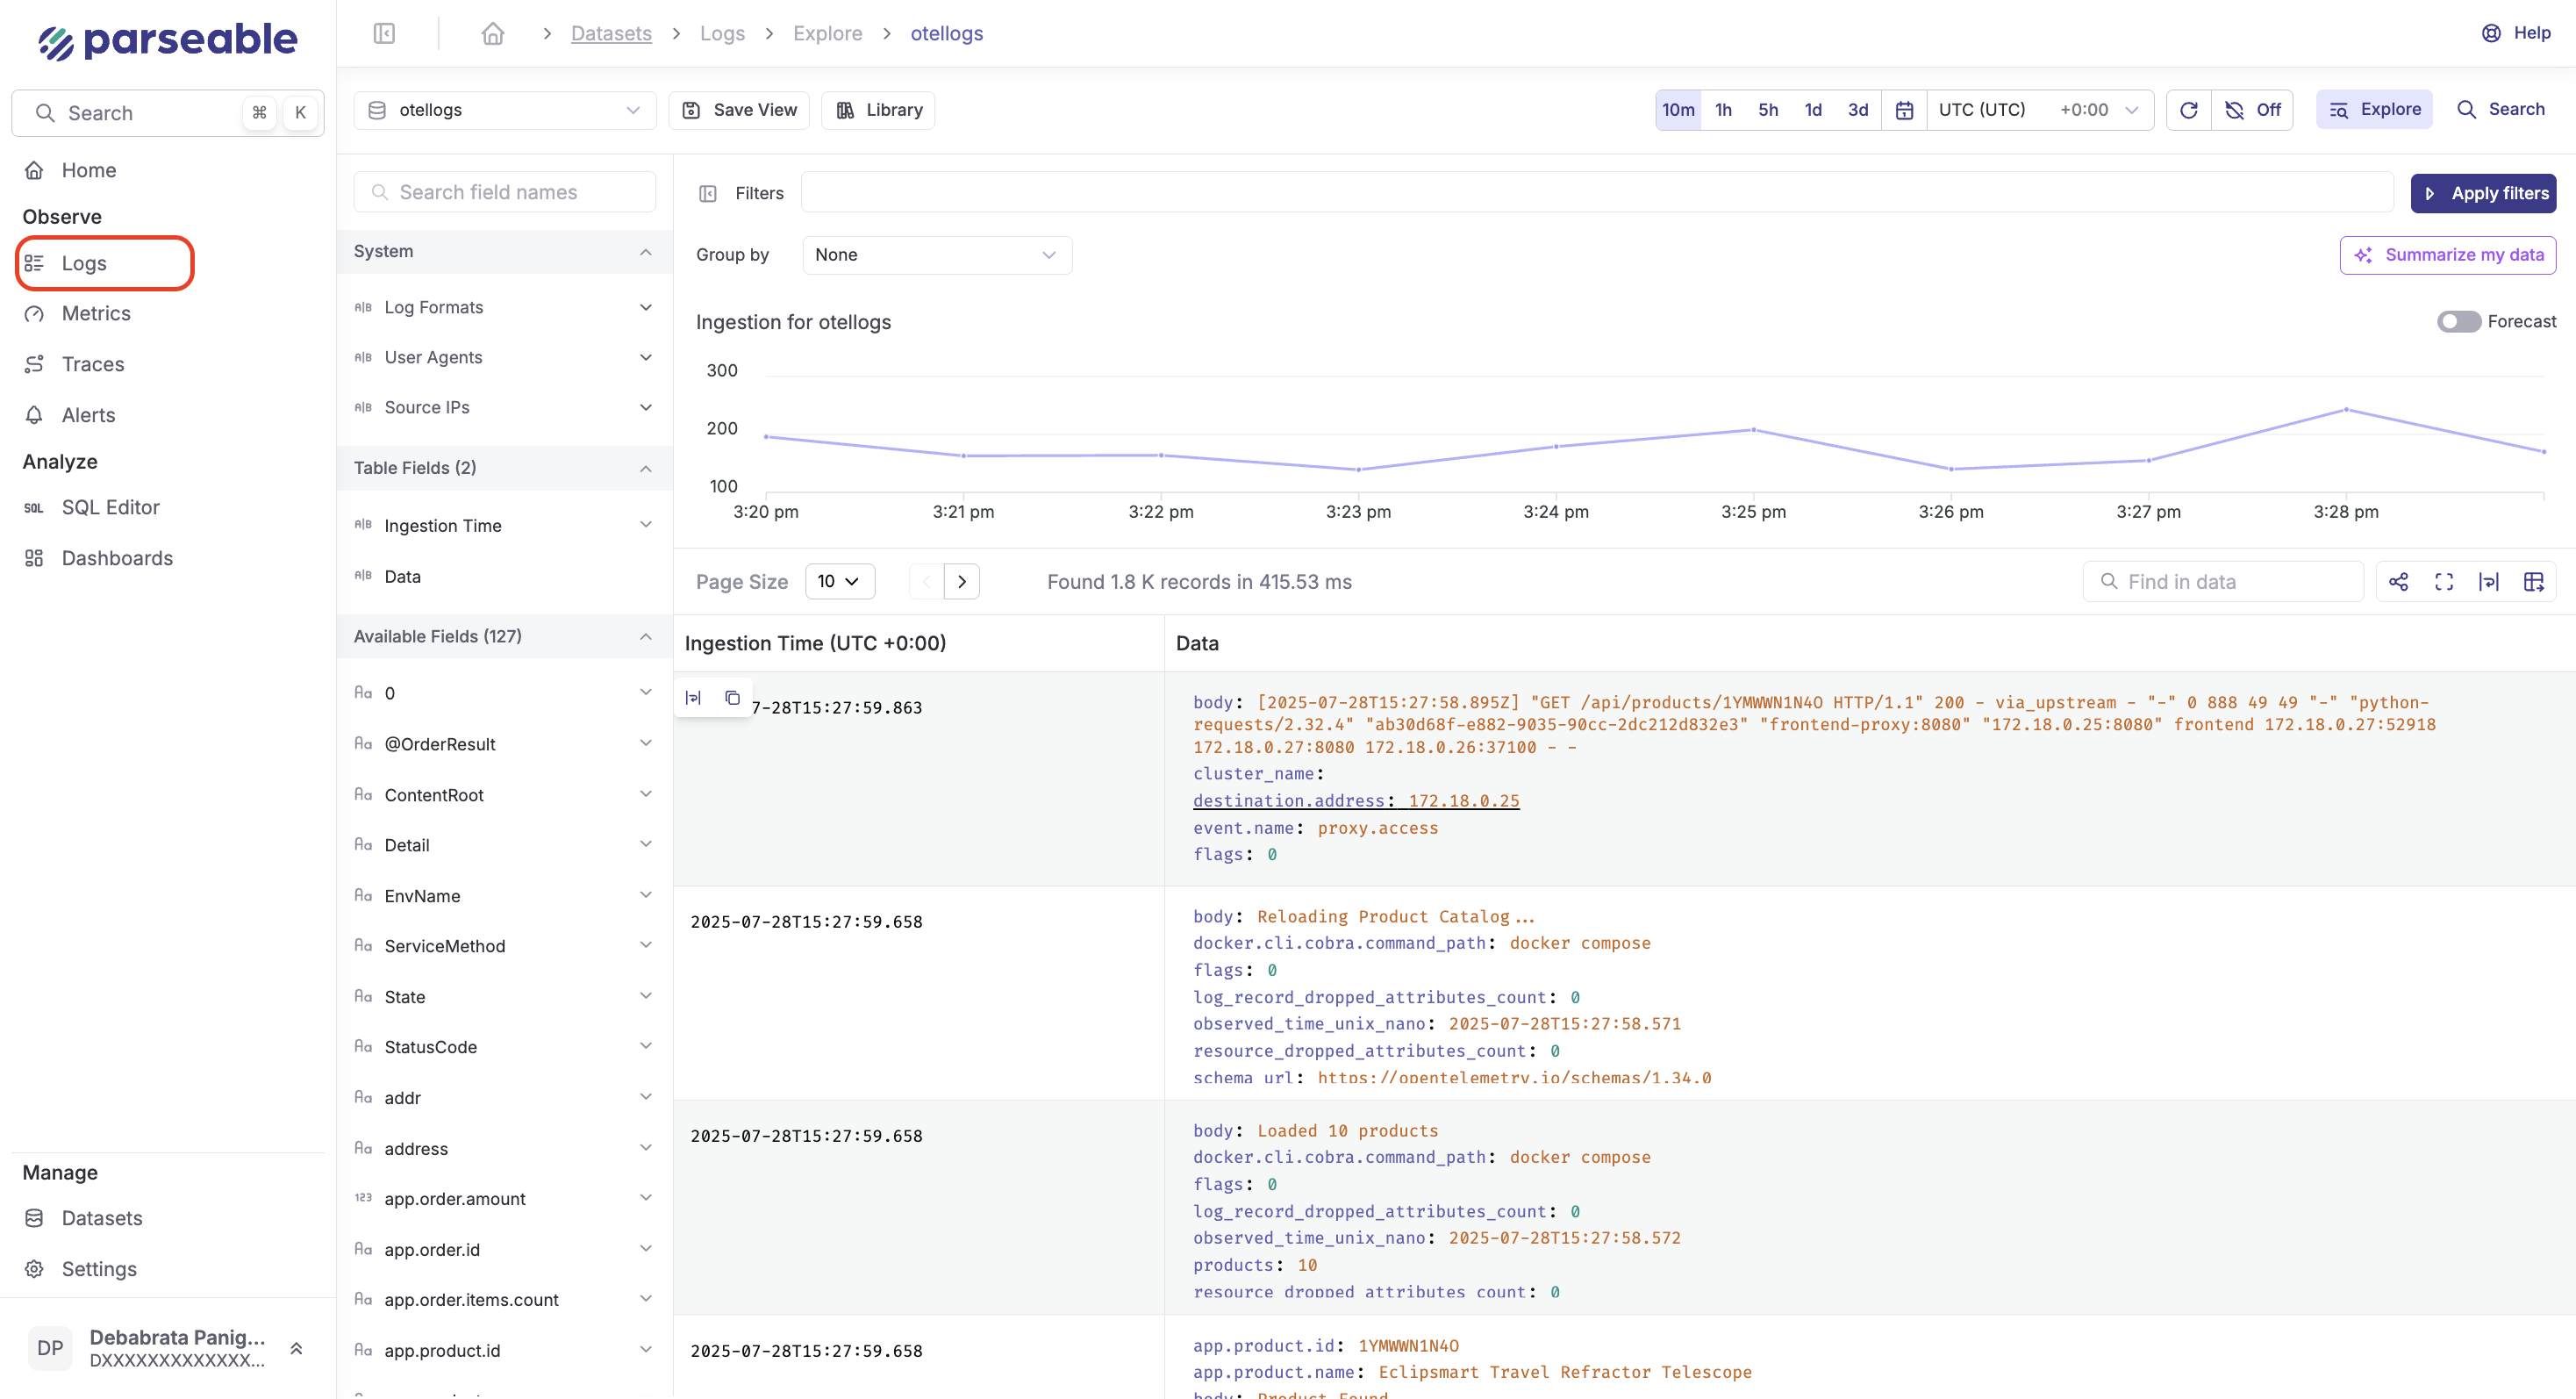Click Summarize my data button
2576x1399 pixels.
[x=2447, y=254]
